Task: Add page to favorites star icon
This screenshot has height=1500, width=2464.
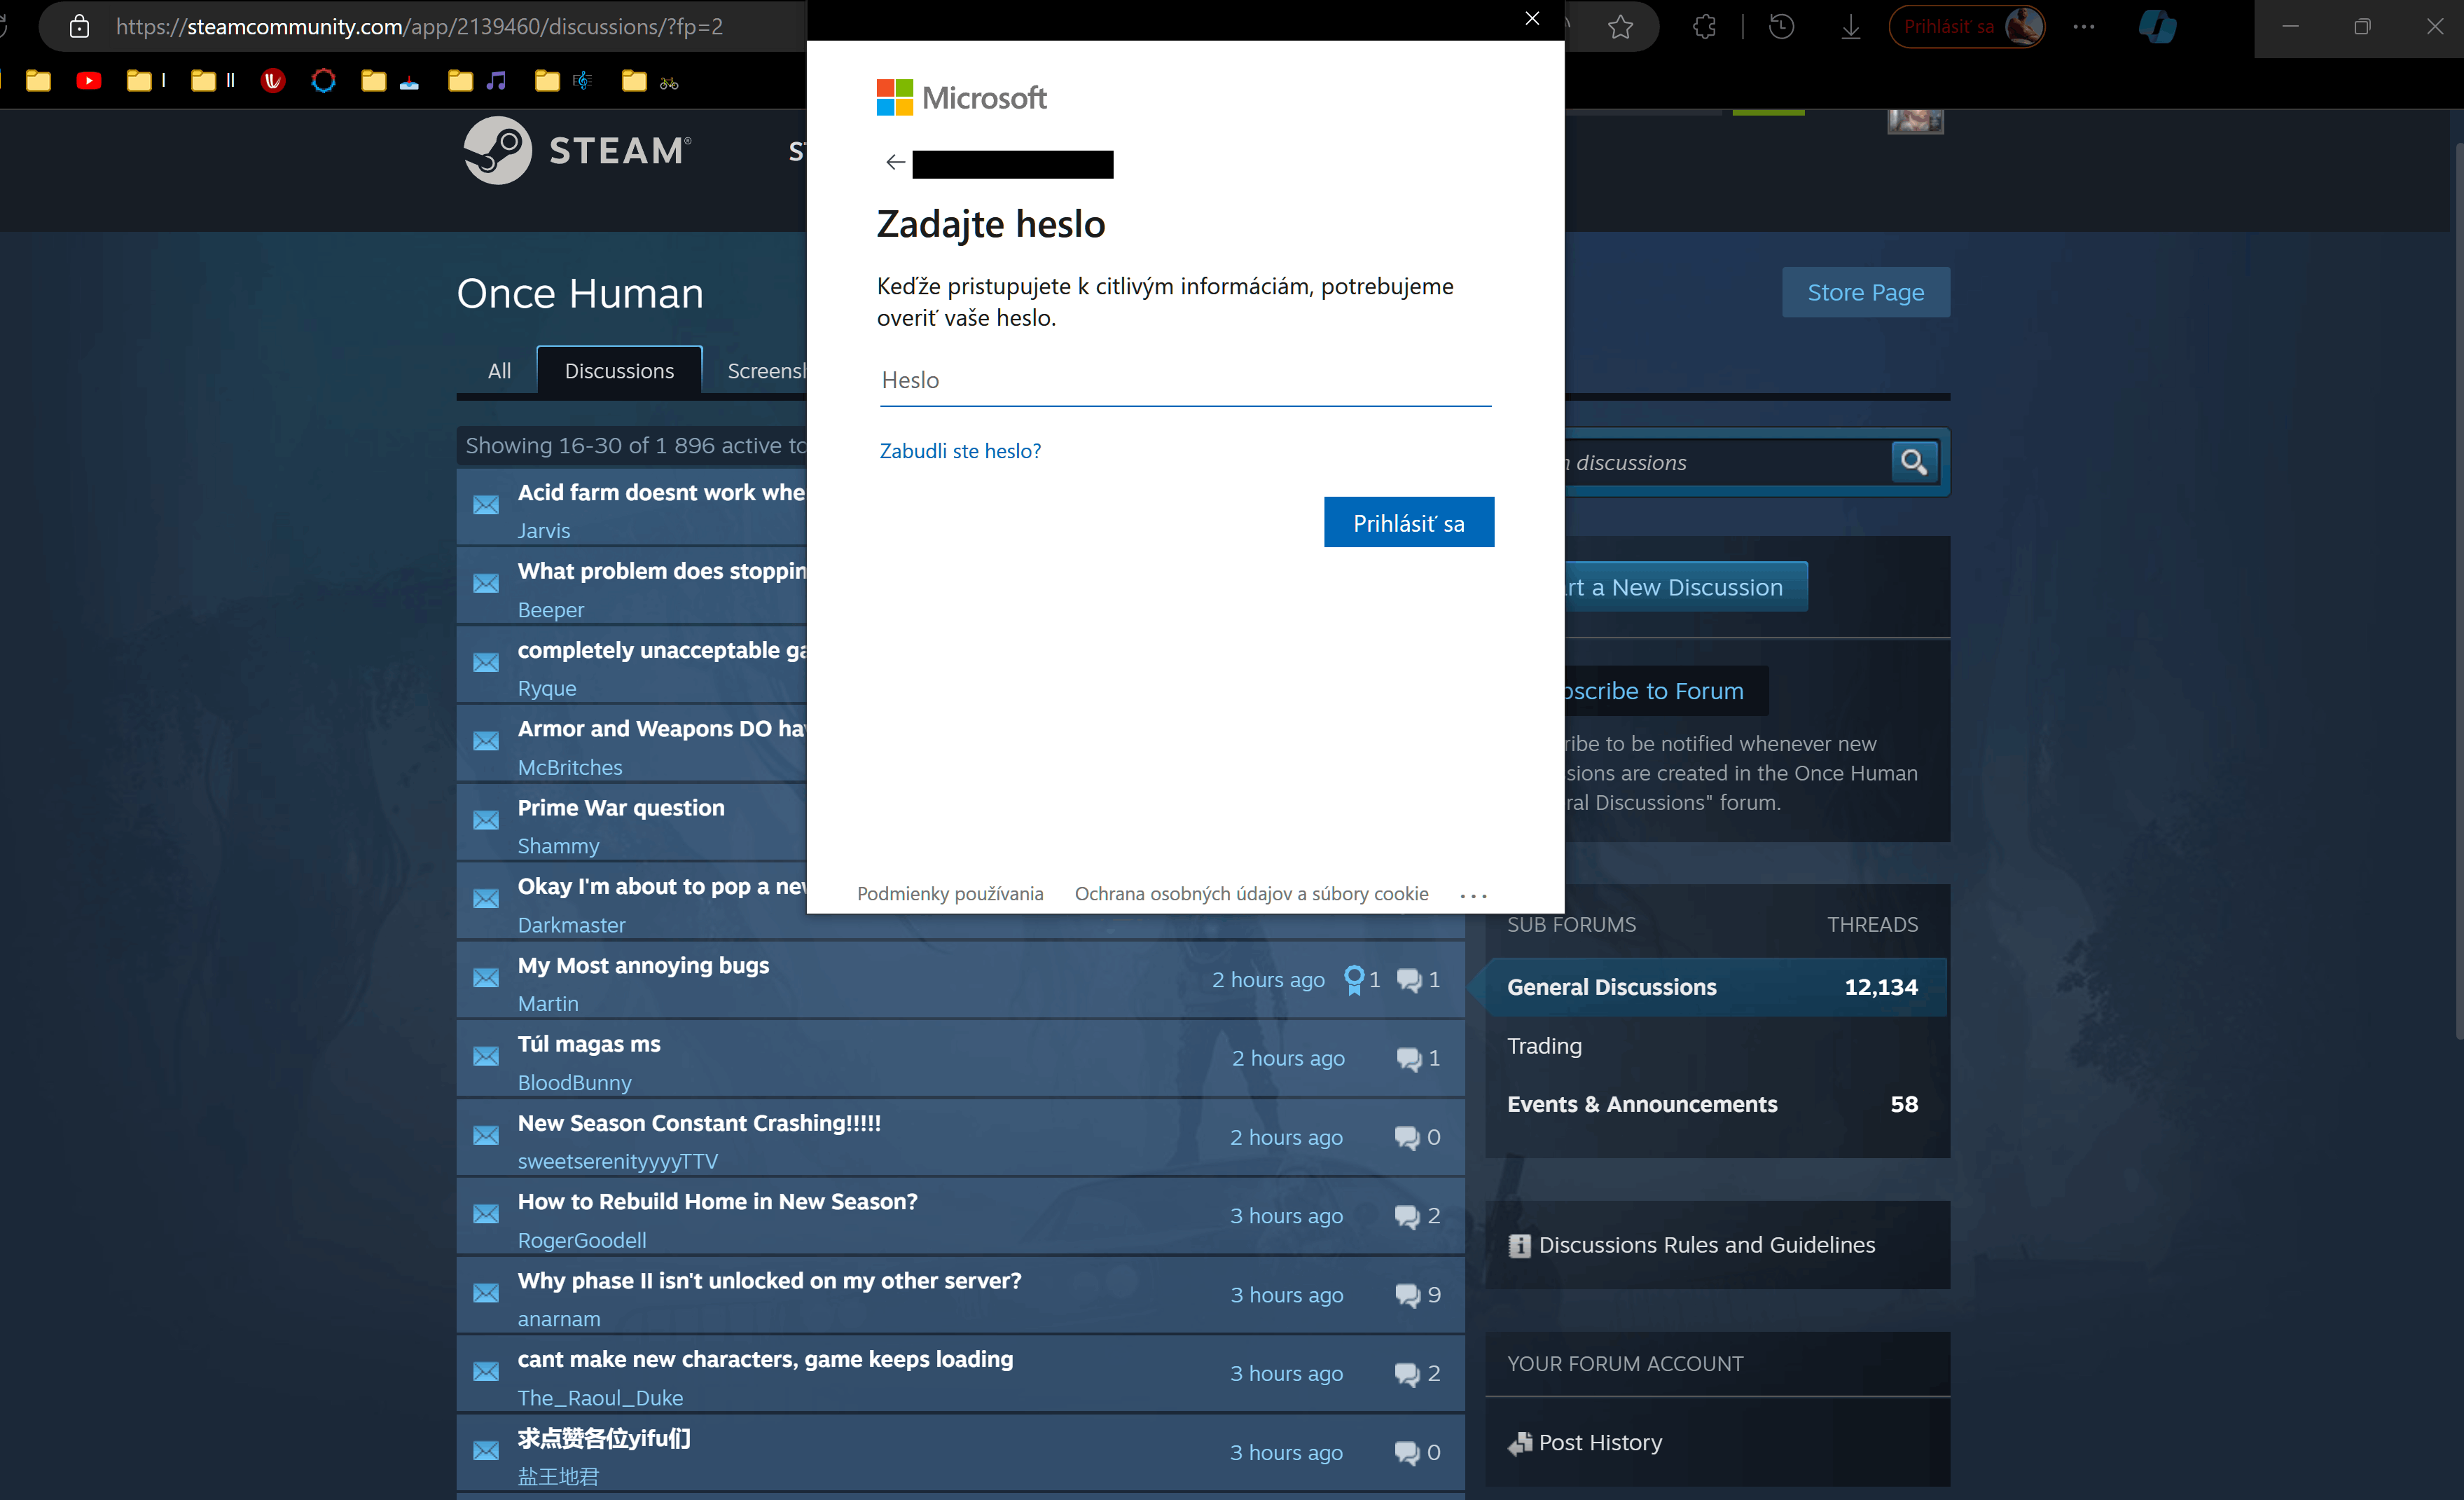Action: [1620, 27]
